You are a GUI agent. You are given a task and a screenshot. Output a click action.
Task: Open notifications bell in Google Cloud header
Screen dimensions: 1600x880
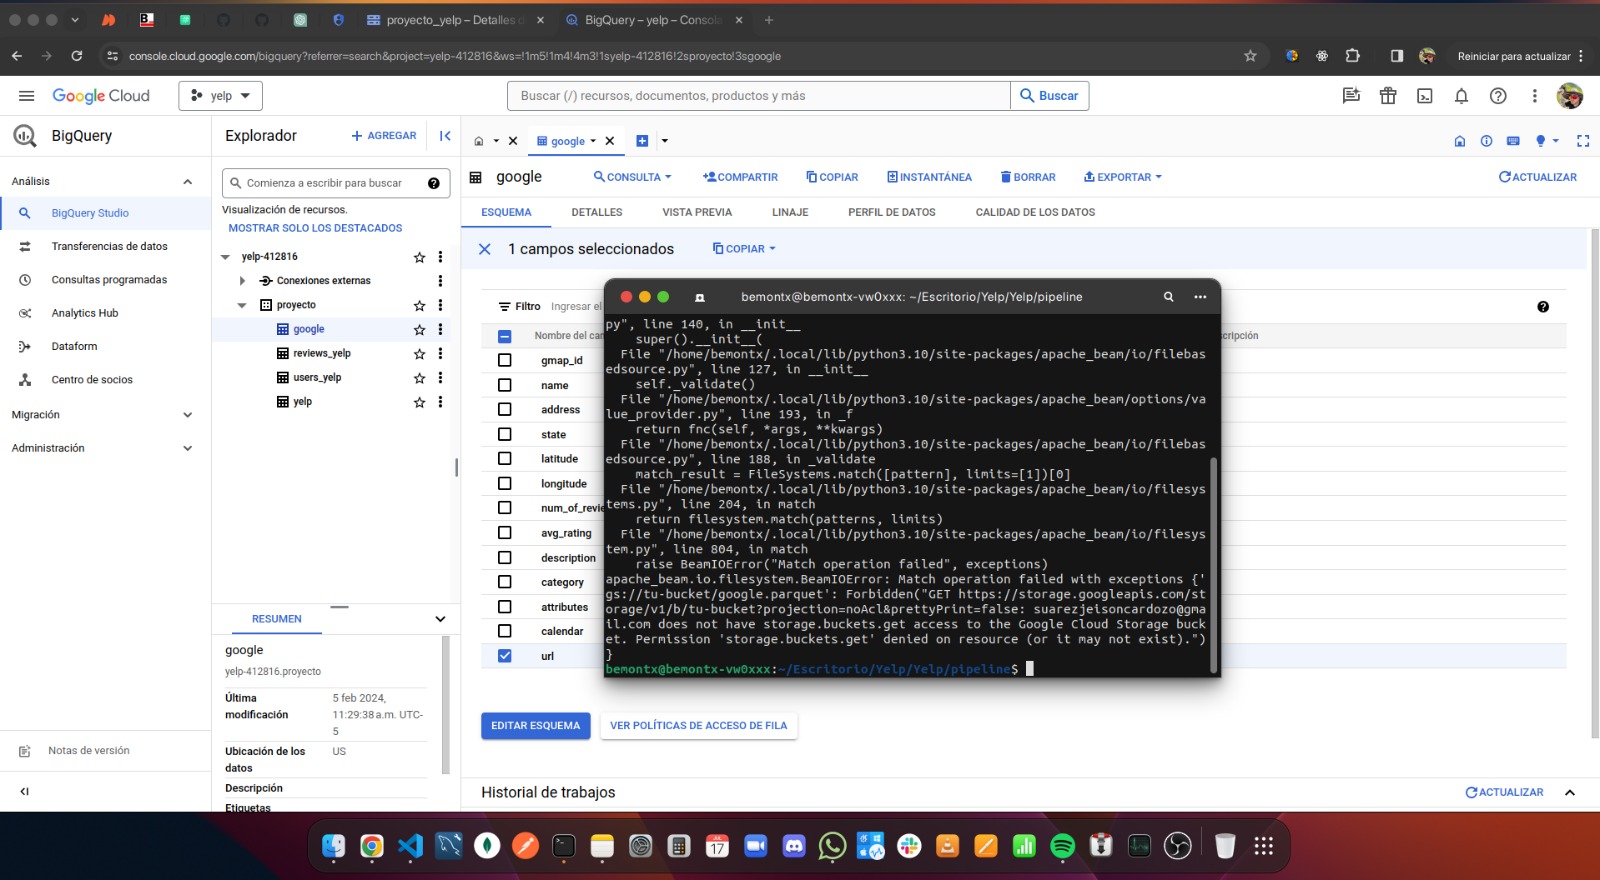click(x=1461, y=96)
